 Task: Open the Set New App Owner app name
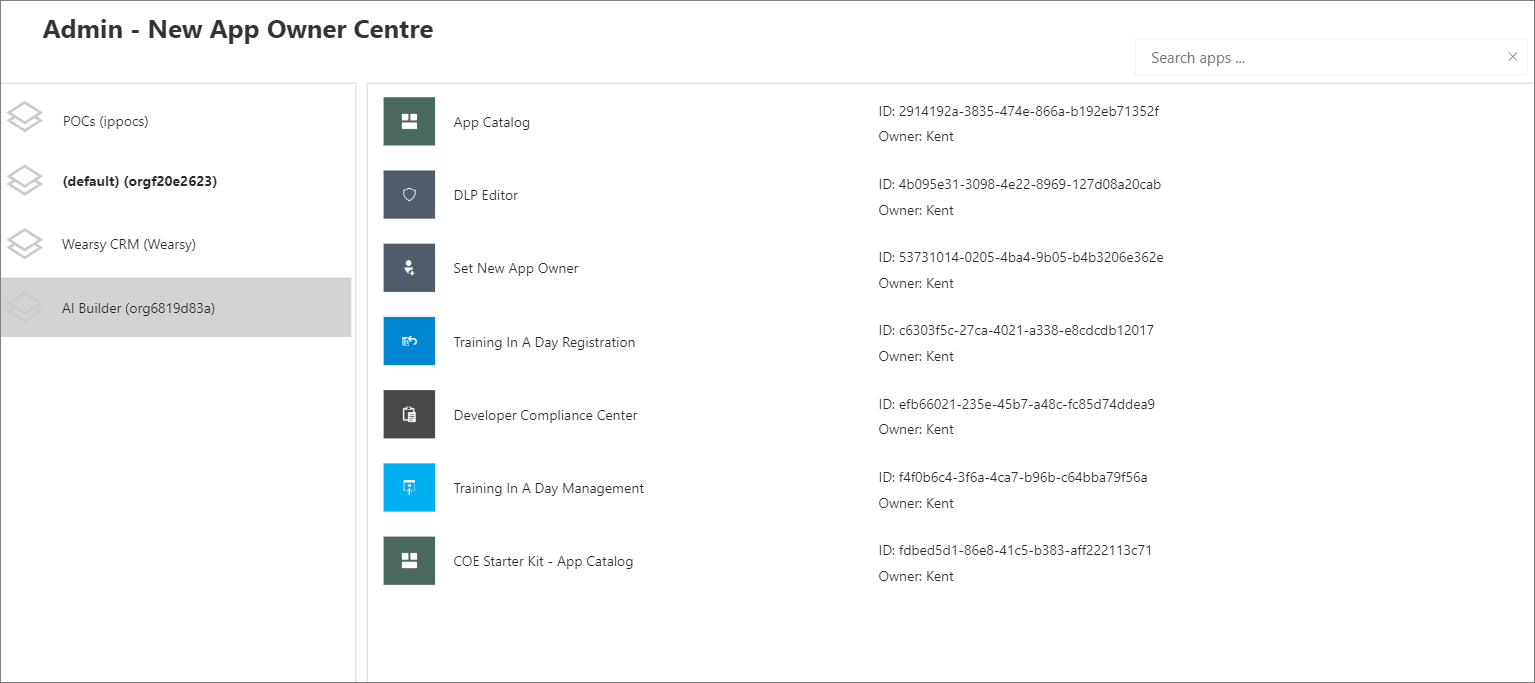click(x=516, y=268)
